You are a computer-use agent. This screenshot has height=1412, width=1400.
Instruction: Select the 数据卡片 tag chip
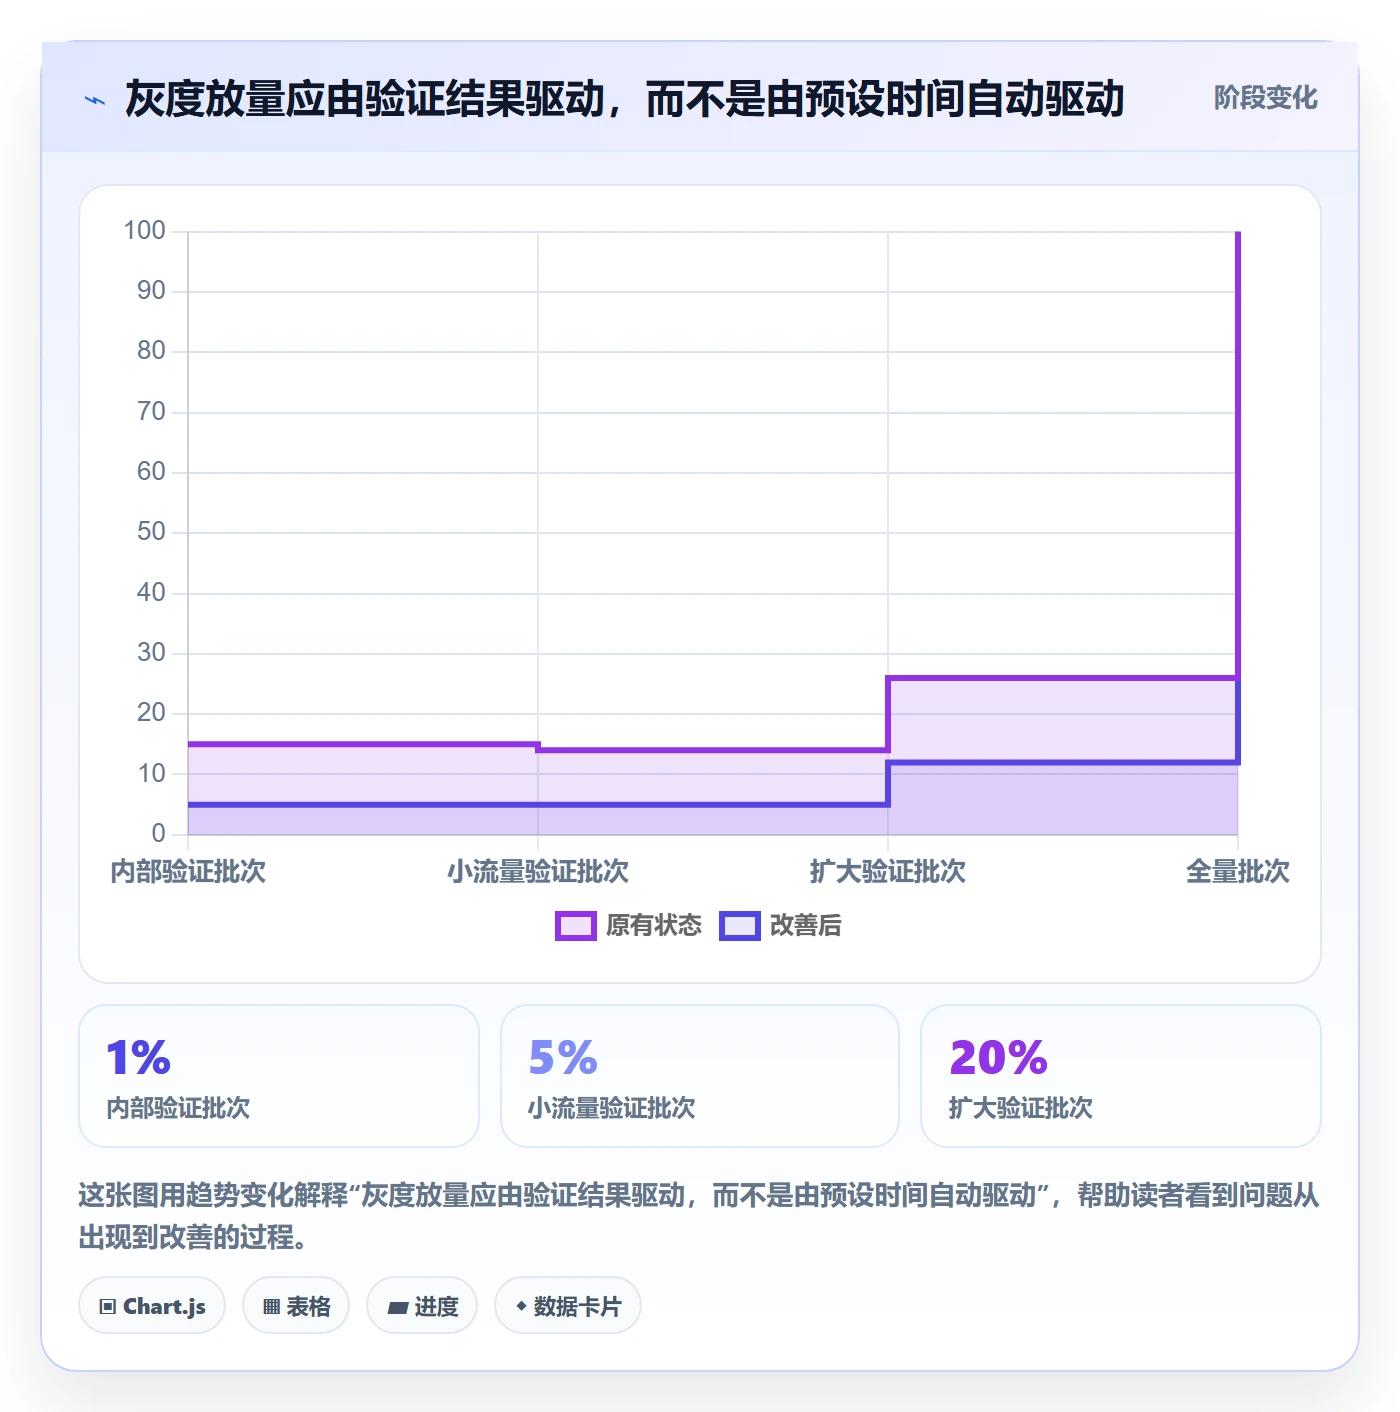click(x=568, y=1306)
